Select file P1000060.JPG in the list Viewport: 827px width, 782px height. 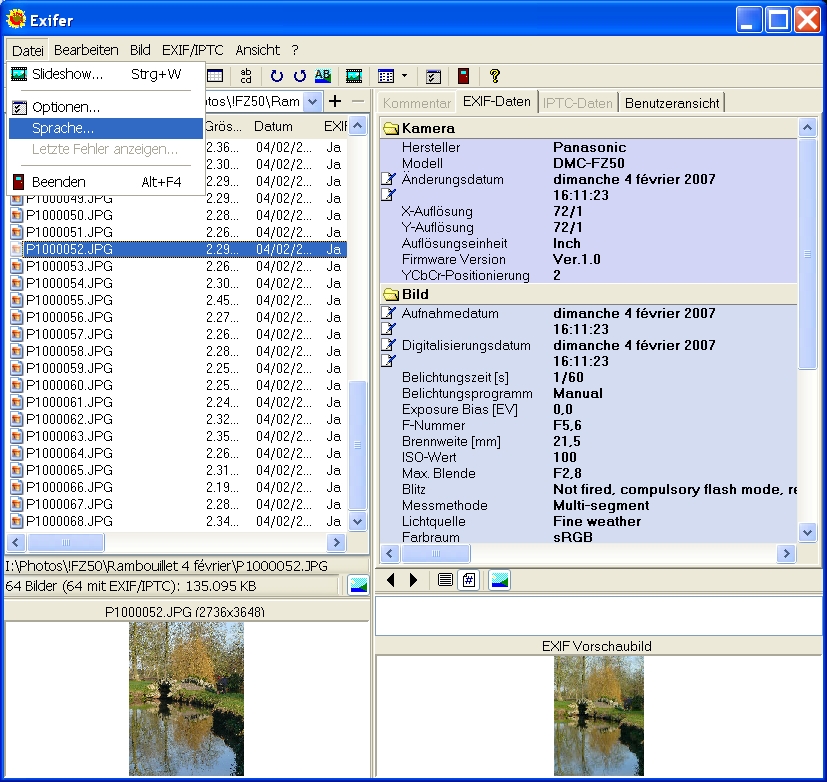point(69,385)
